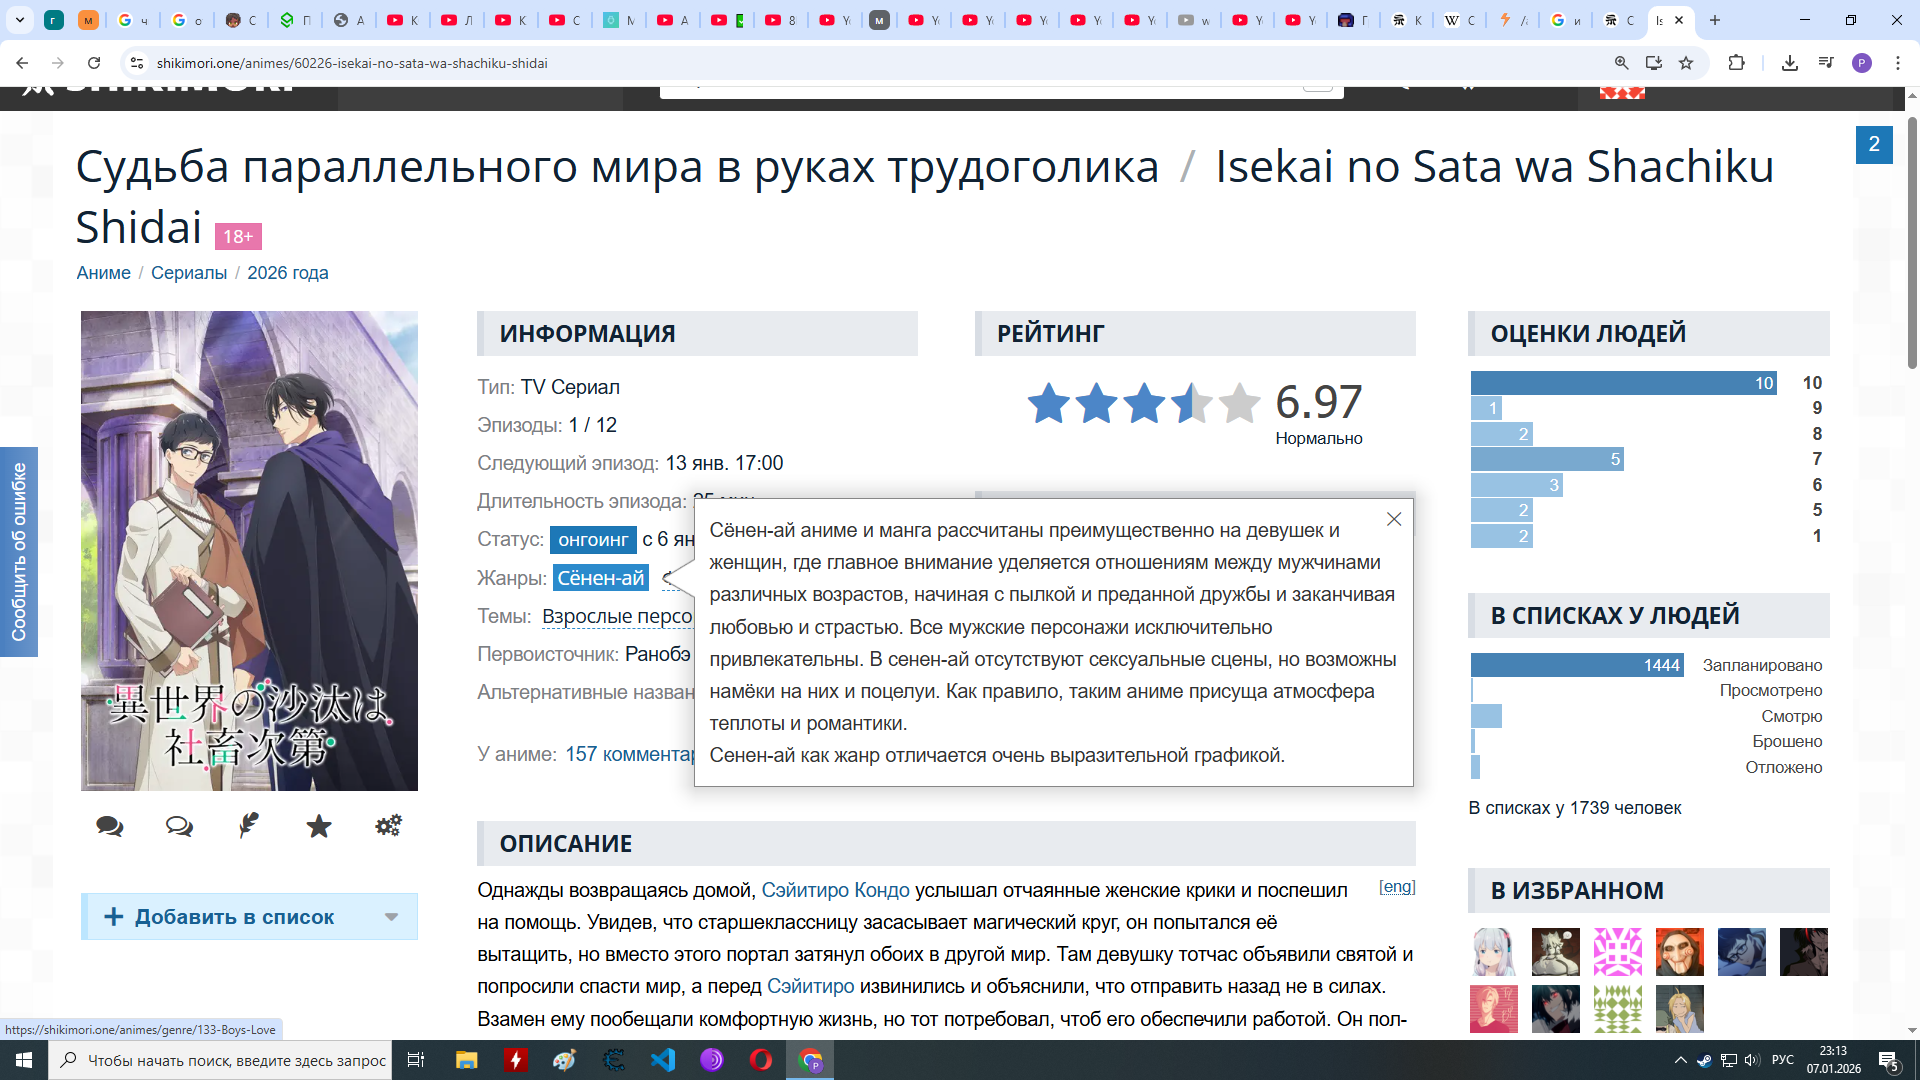Click the Добавить в список button
Viewport: 1920px width, 1080px height.
tap(234, 917)
